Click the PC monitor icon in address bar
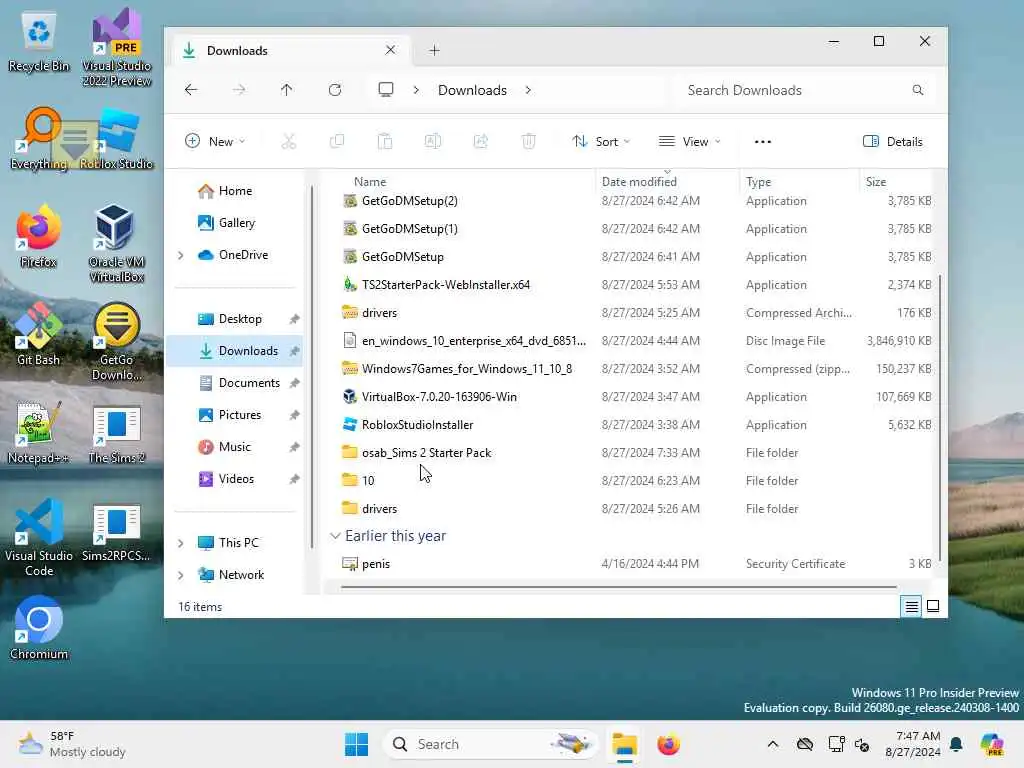This screenshot has height=768, width=1024. pyautogui.click(x=386, y=89)
